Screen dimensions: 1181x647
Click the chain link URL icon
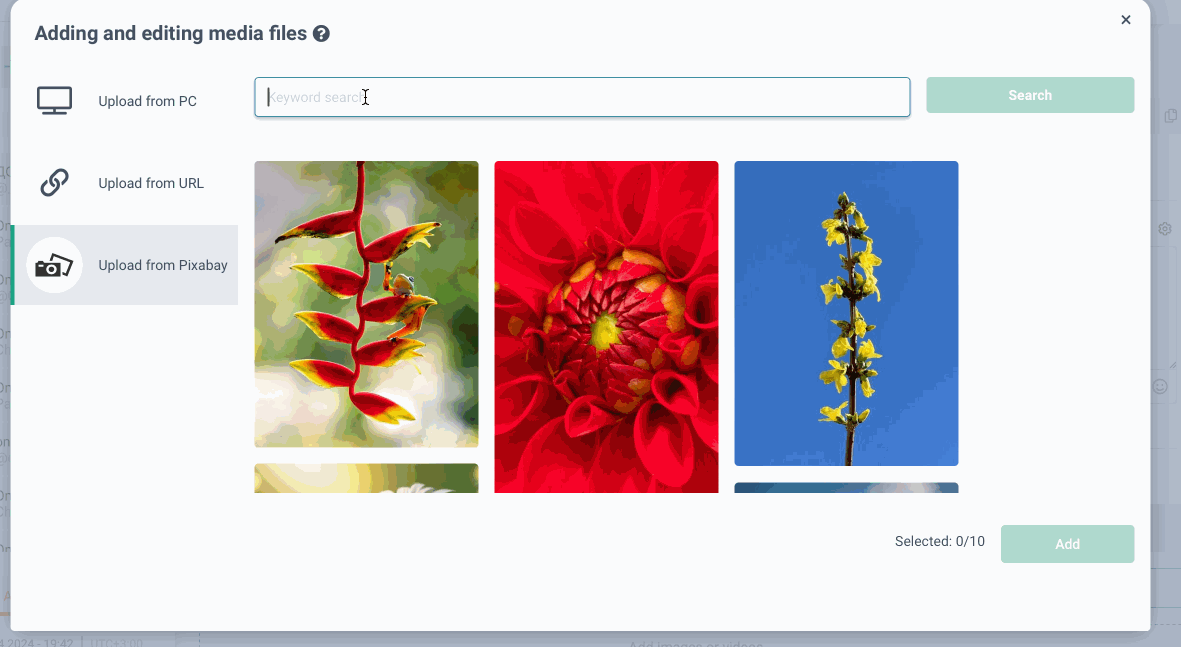(54, 182)
